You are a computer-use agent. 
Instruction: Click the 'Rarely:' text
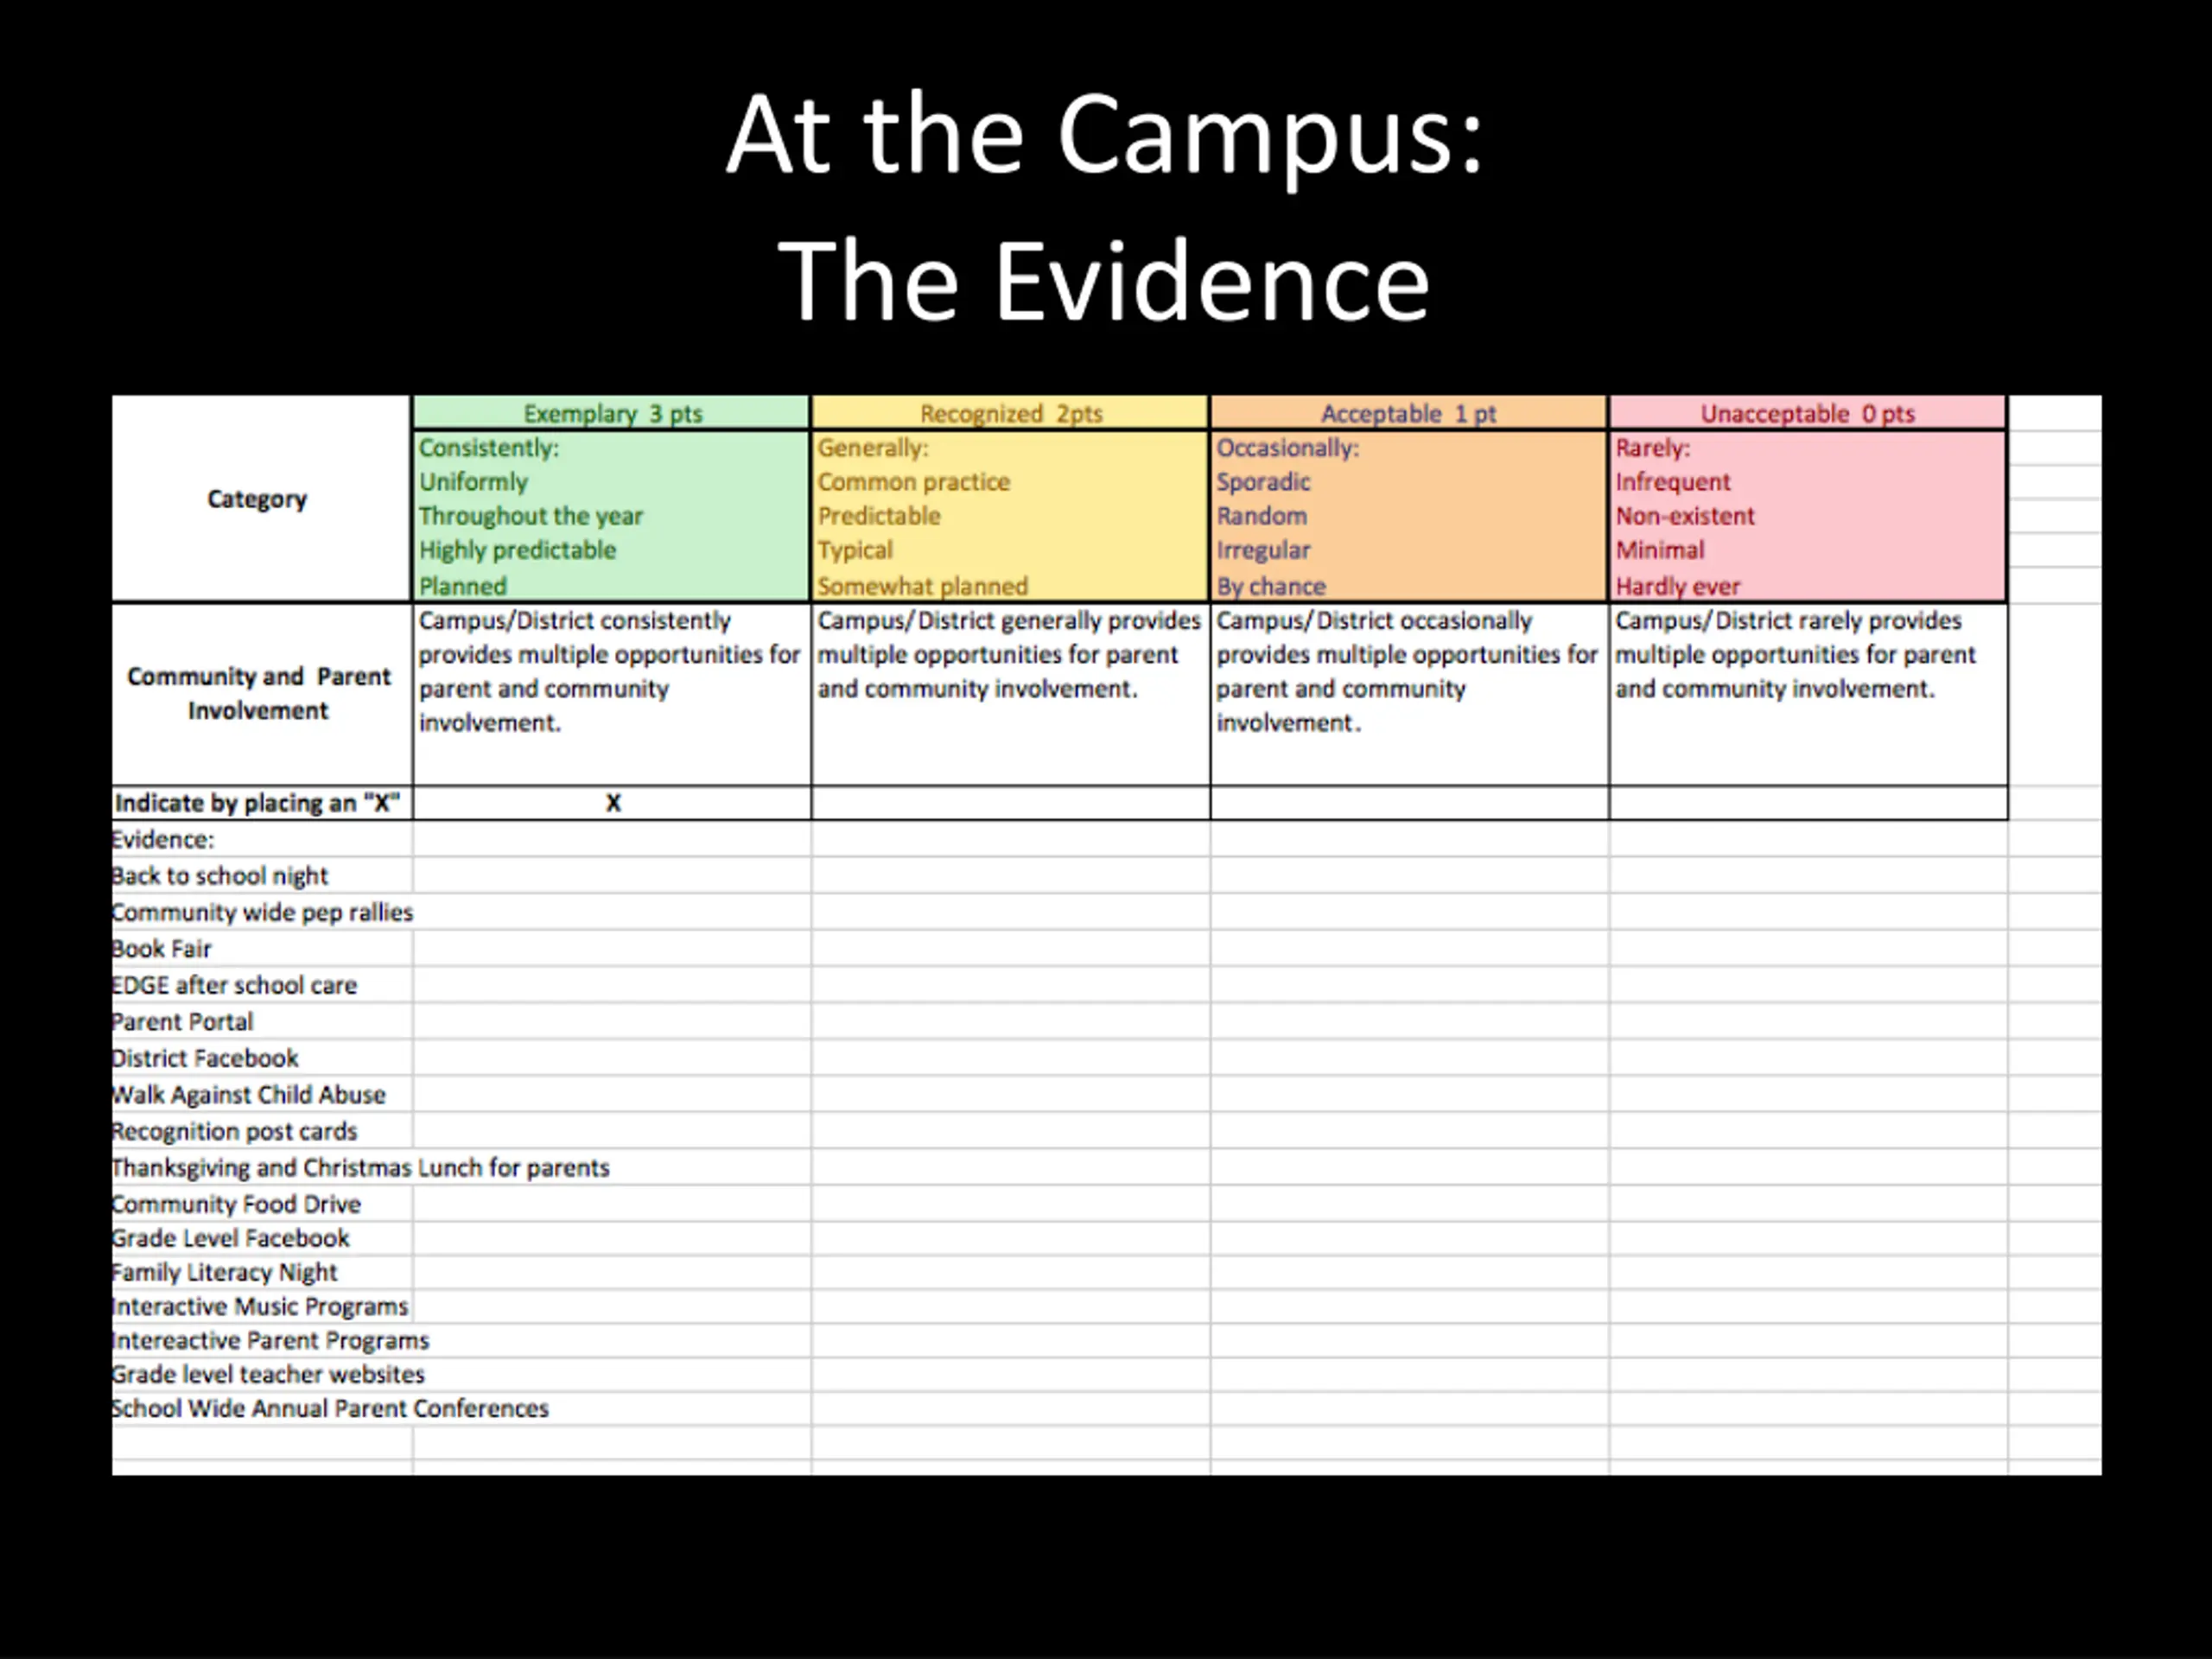(1652, 448)
